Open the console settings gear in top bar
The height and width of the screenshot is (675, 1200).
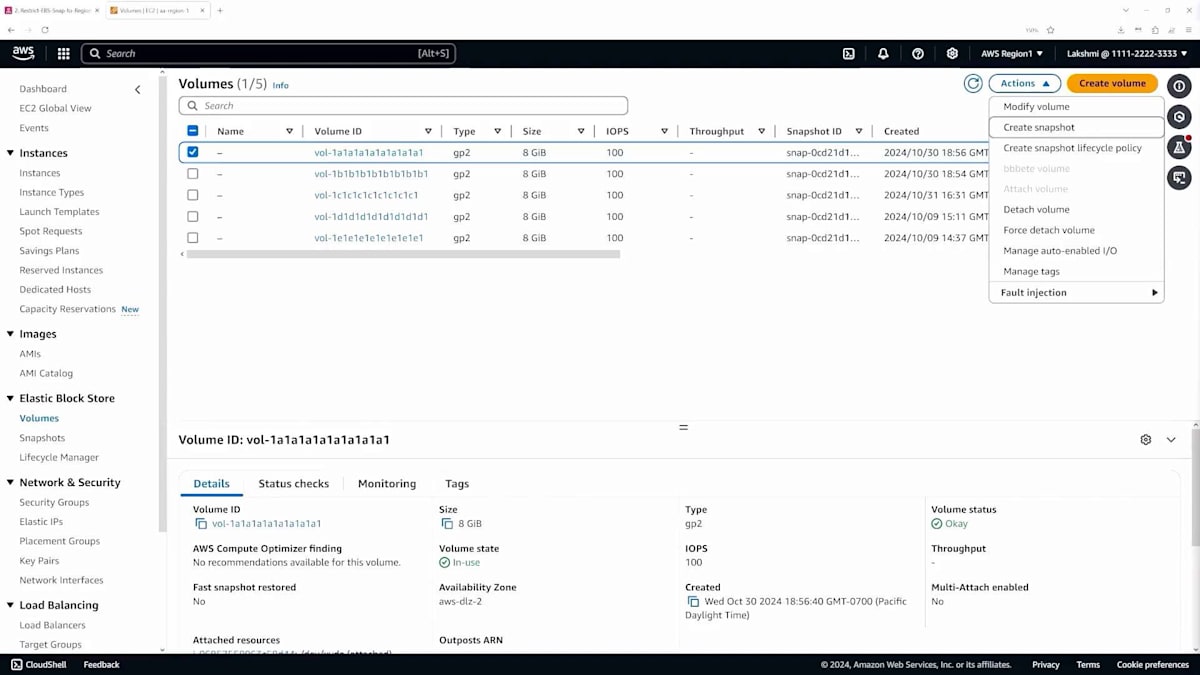tap(952, 54)
